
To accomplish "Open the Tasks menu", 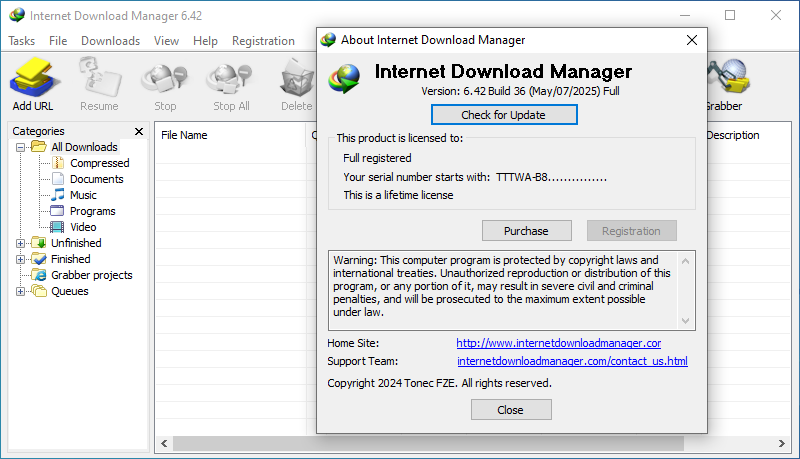I will pos(21,41).
